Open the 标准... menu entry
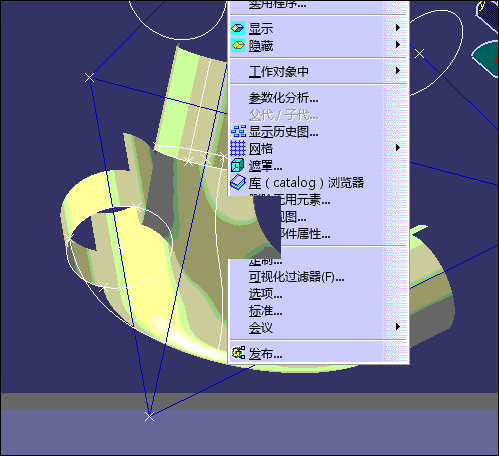The height and width of the screenshot is (456, 499). point(265,311)
